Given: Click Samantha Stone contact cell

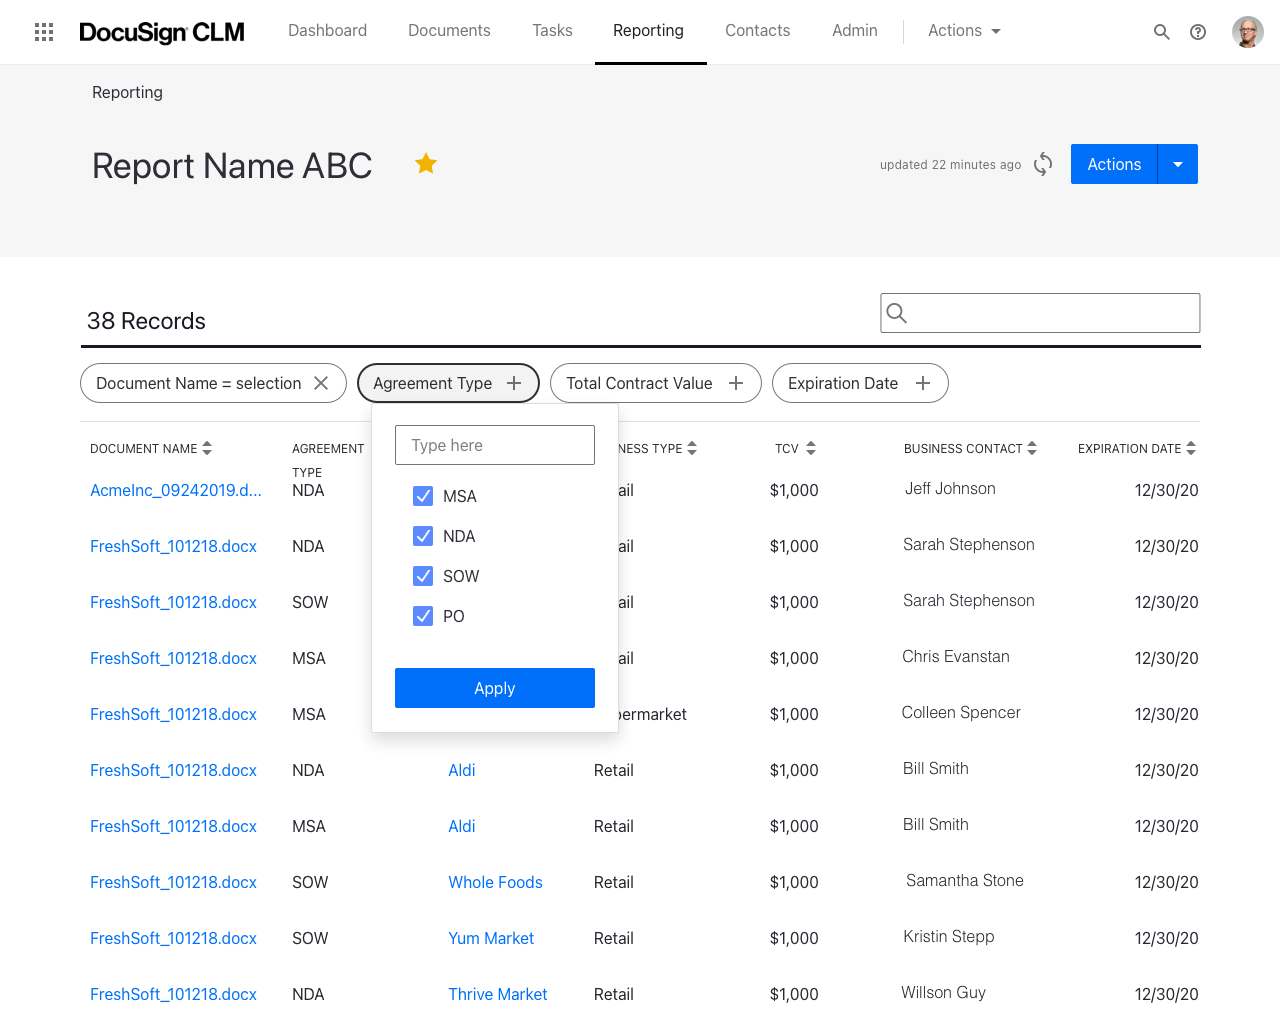Looking at the screenshot, I should click(965, 880).
